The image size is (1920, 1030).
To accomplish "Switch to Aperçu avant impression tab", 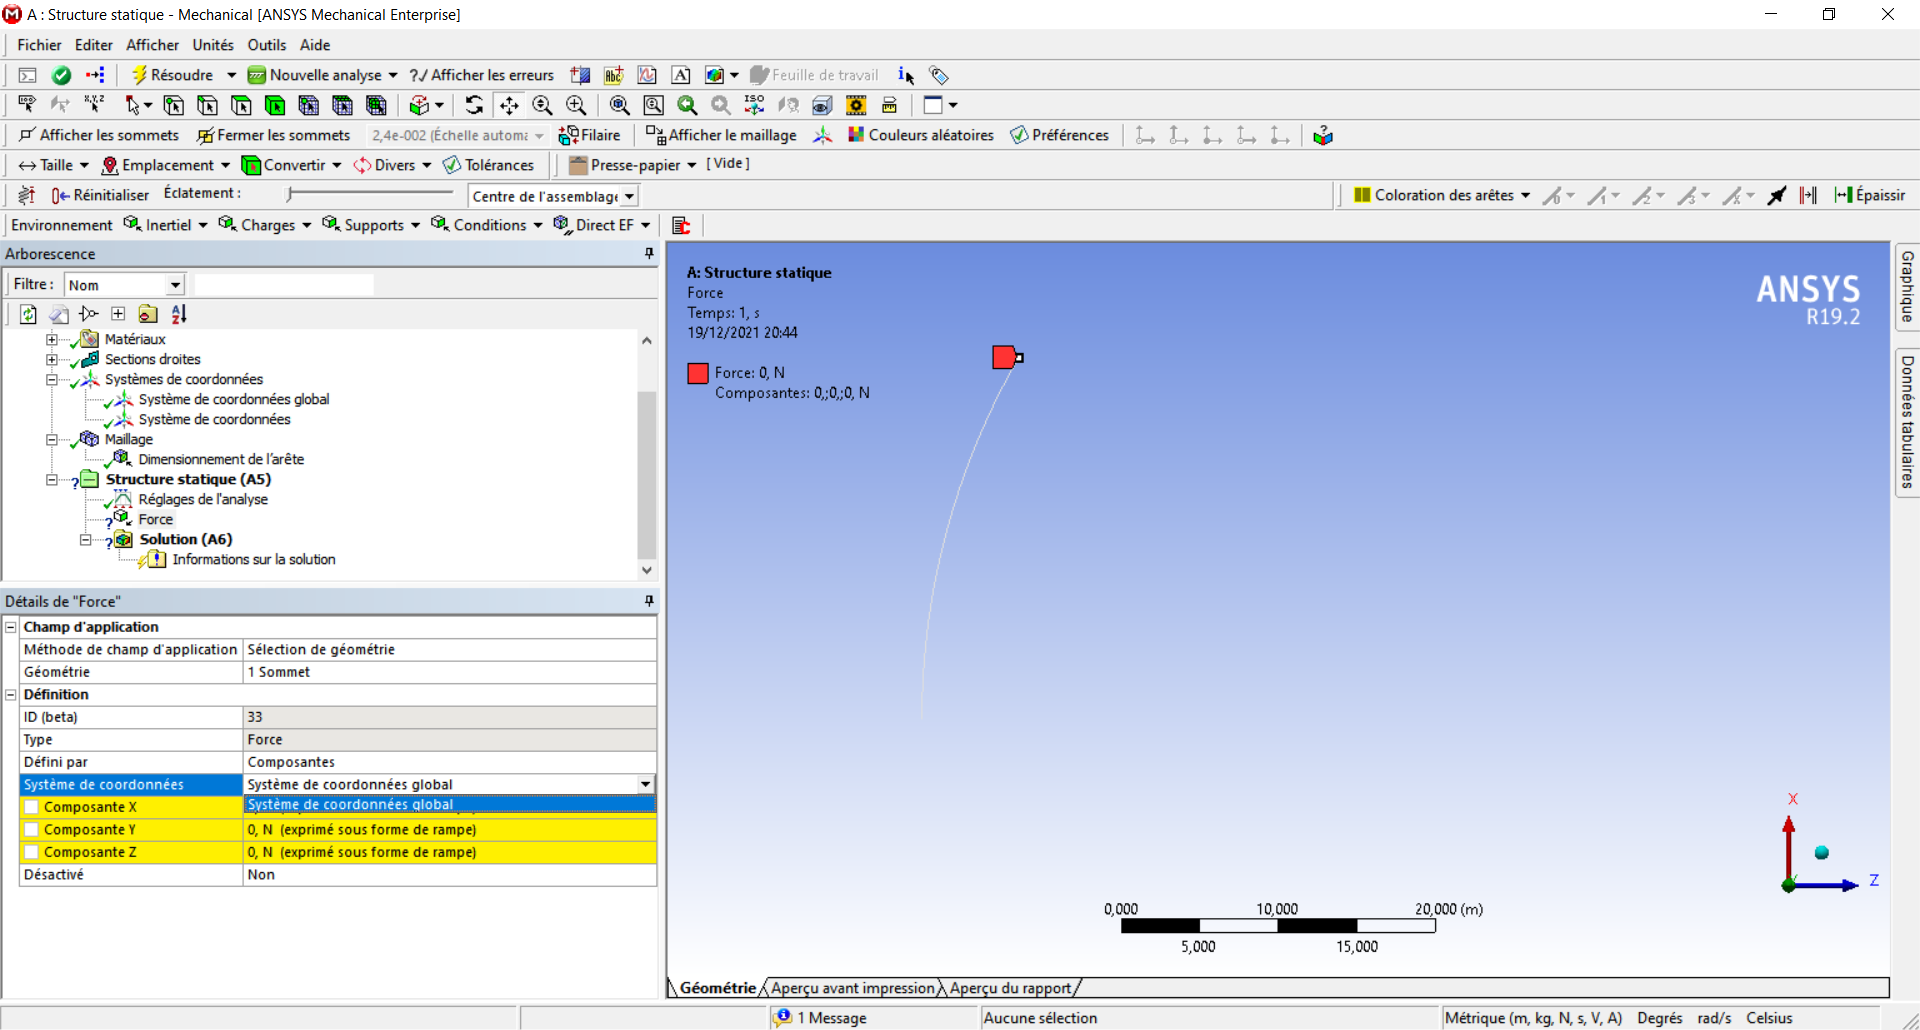I will (853, 988).
